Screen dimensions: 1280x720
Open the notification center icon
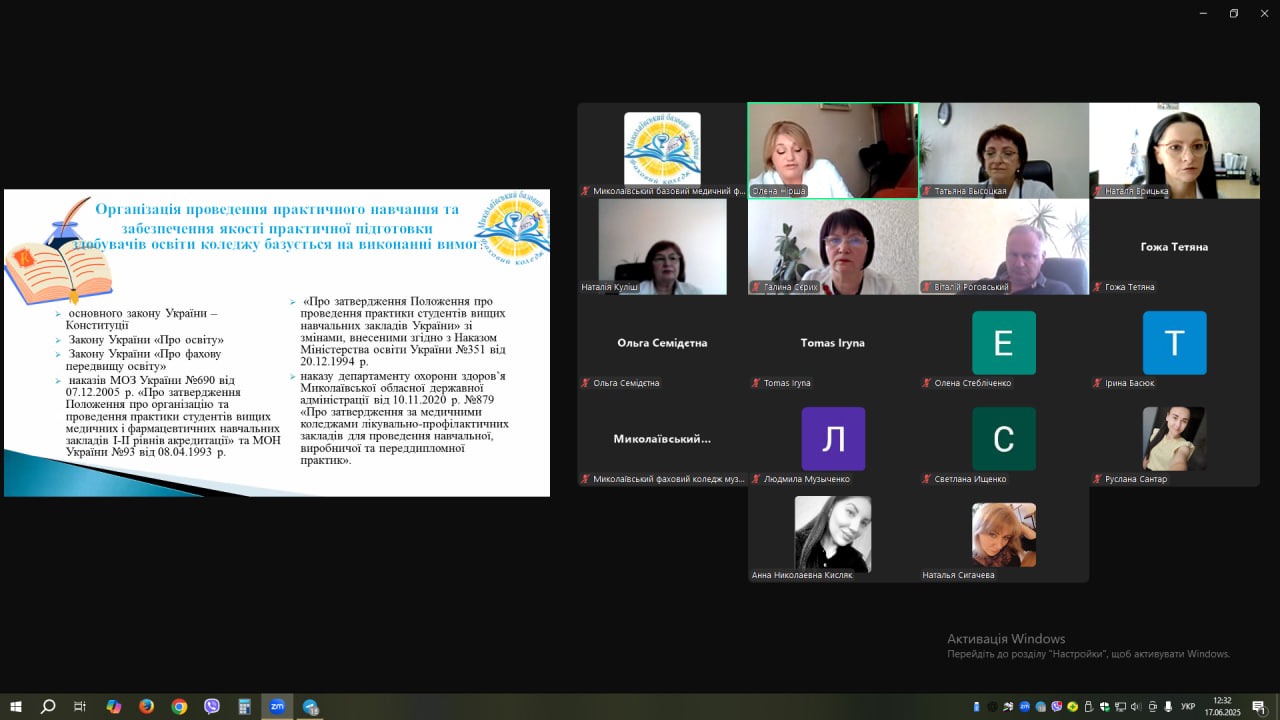pyautogui.click(x=1259, y=707)
